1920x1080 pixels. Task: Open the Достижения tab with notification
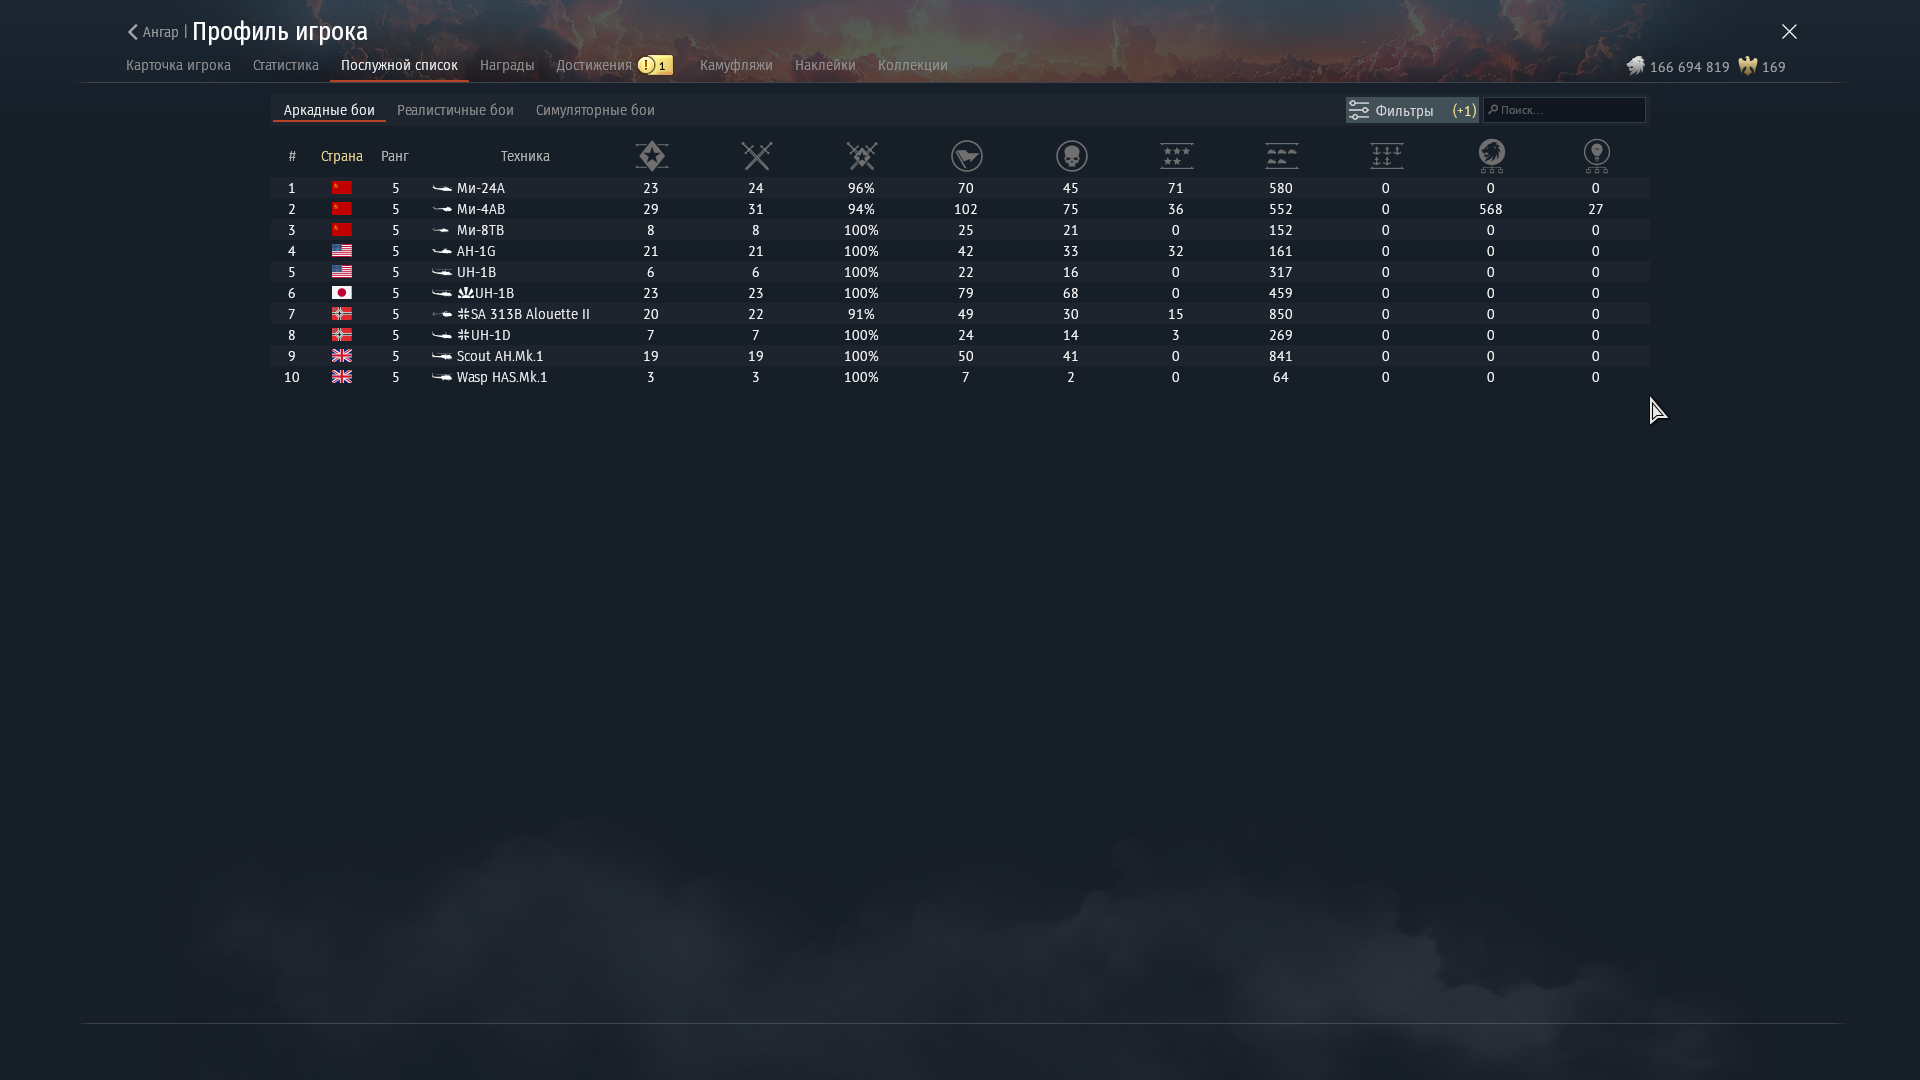click(x=594, y=65)
